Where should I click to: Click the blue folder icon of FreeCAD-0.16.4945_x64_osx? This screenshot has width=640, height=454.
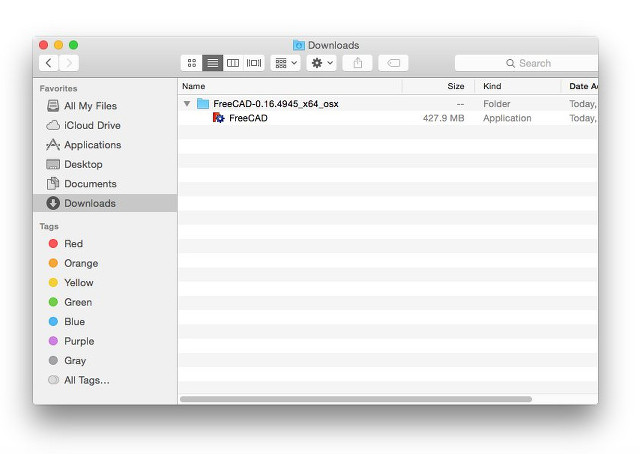point(203,104)
